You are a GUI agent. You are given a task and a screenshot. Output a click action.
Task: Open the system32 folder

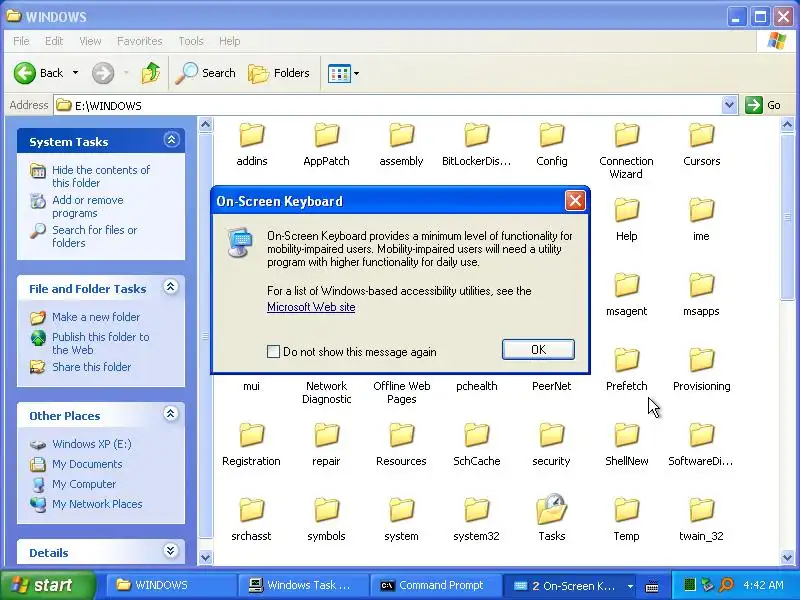click(x=477, y=520)
